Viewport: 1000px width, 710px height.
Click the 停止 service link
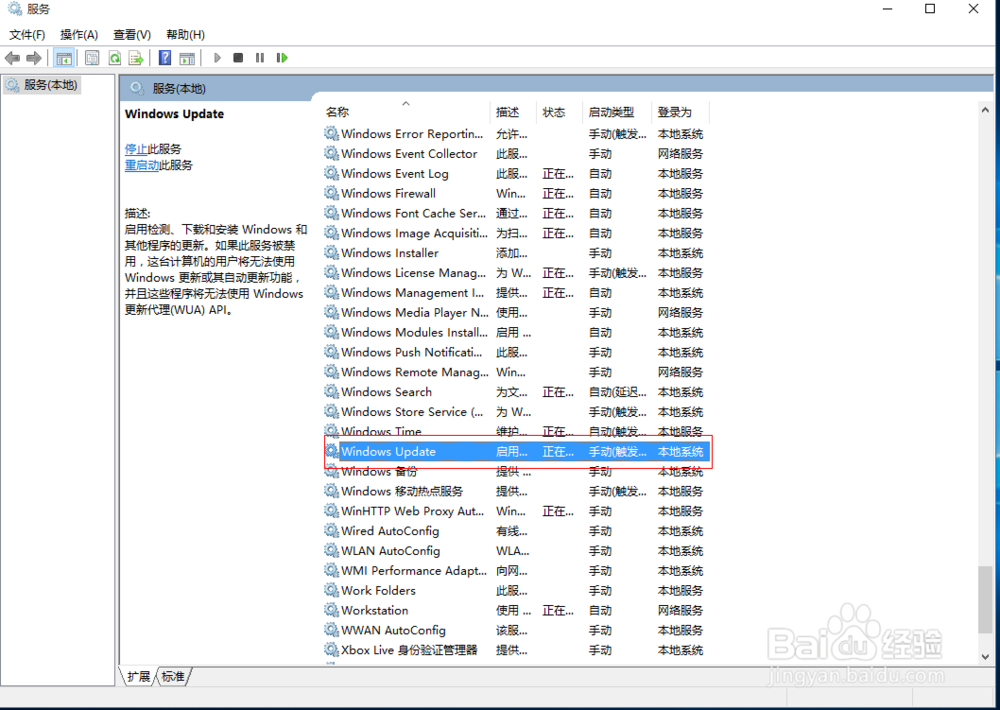pos(136,149)
